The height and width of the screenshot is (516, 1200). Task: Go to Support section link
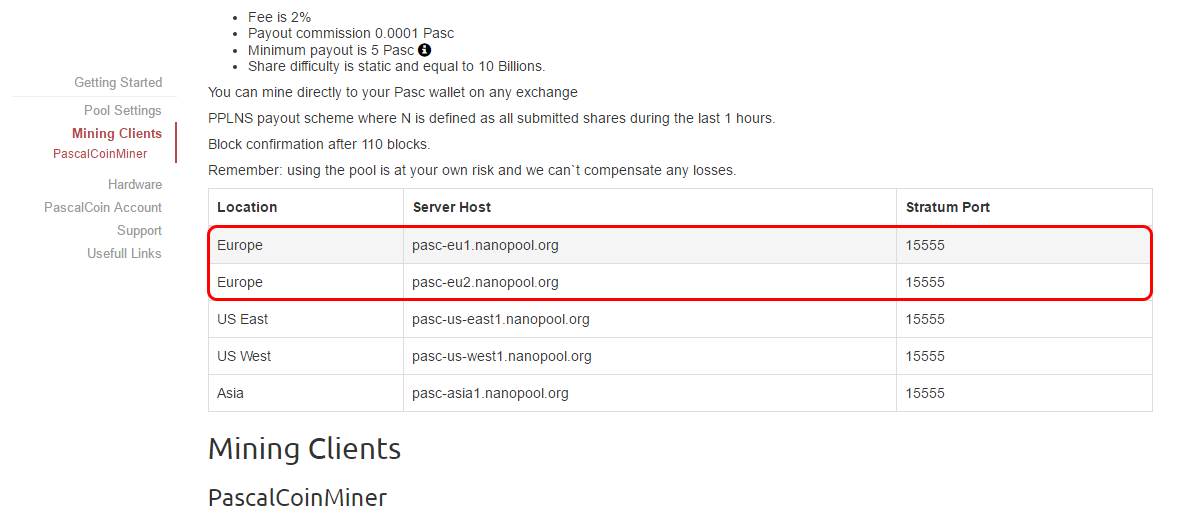click(x=139, y=230)
